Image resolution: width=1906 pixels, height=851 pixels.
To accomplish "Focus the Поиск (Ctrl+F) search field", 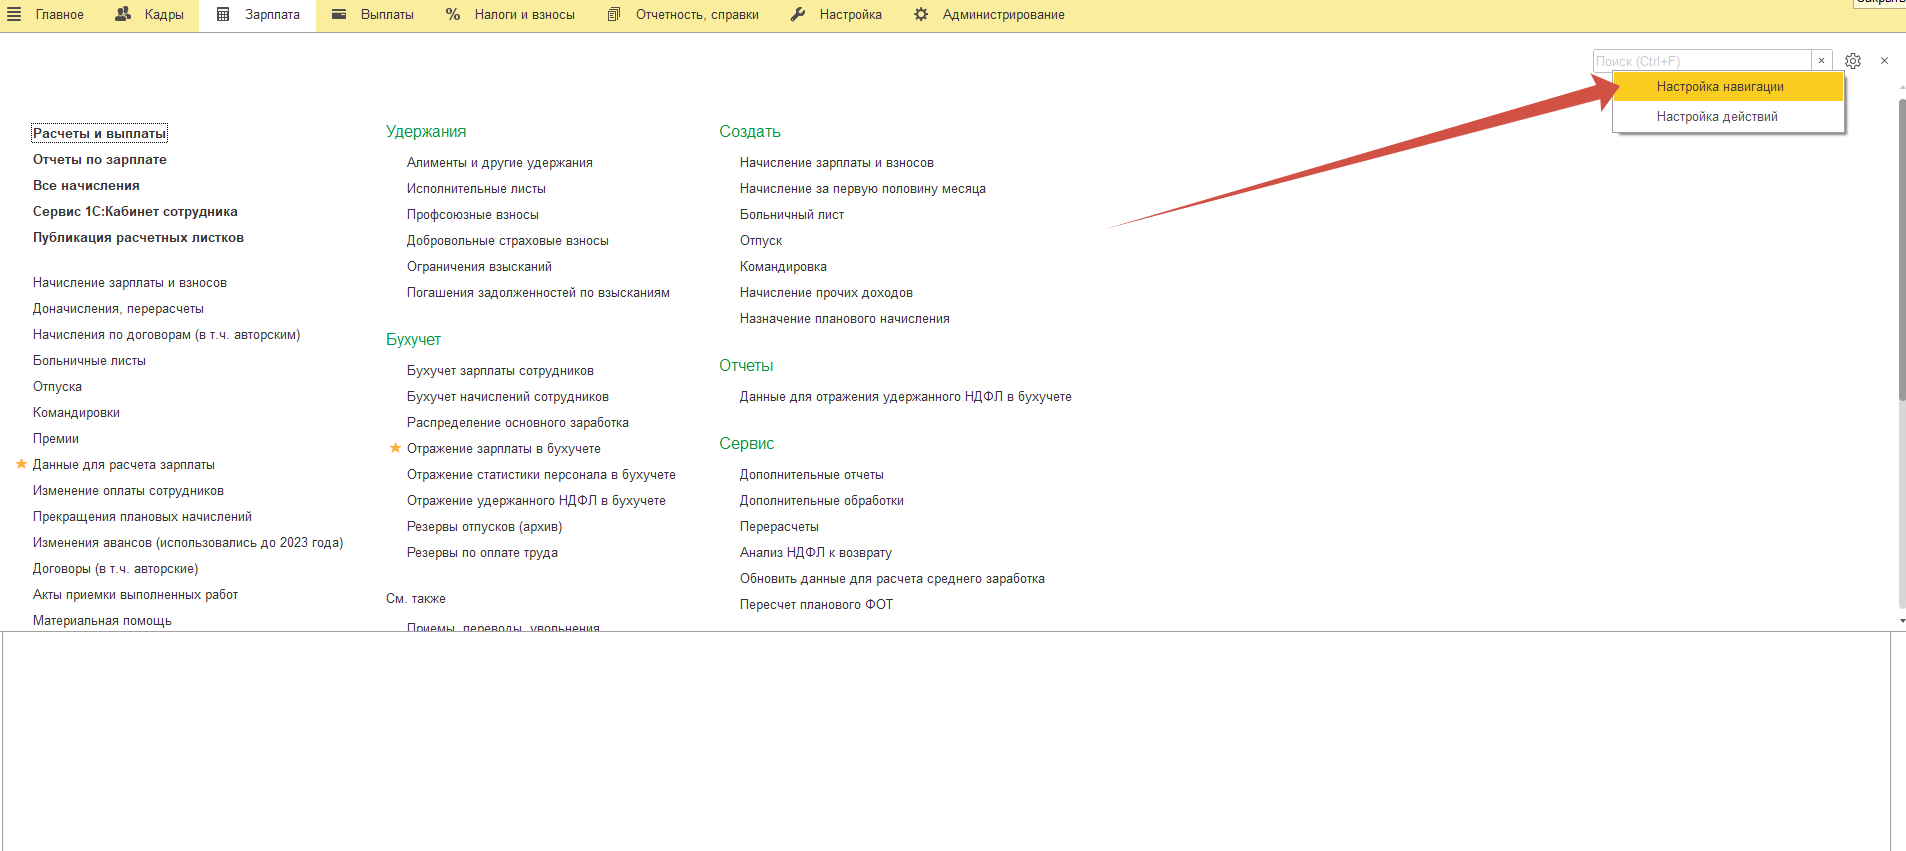I will pyautogui.click(x=1700, y=61).
